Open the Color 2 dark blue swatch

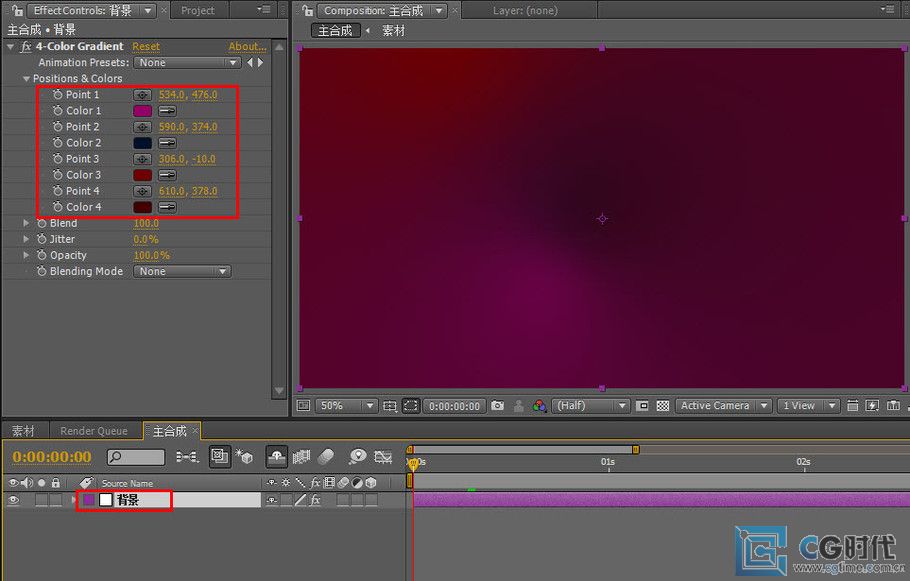click(x=143, y=143)
